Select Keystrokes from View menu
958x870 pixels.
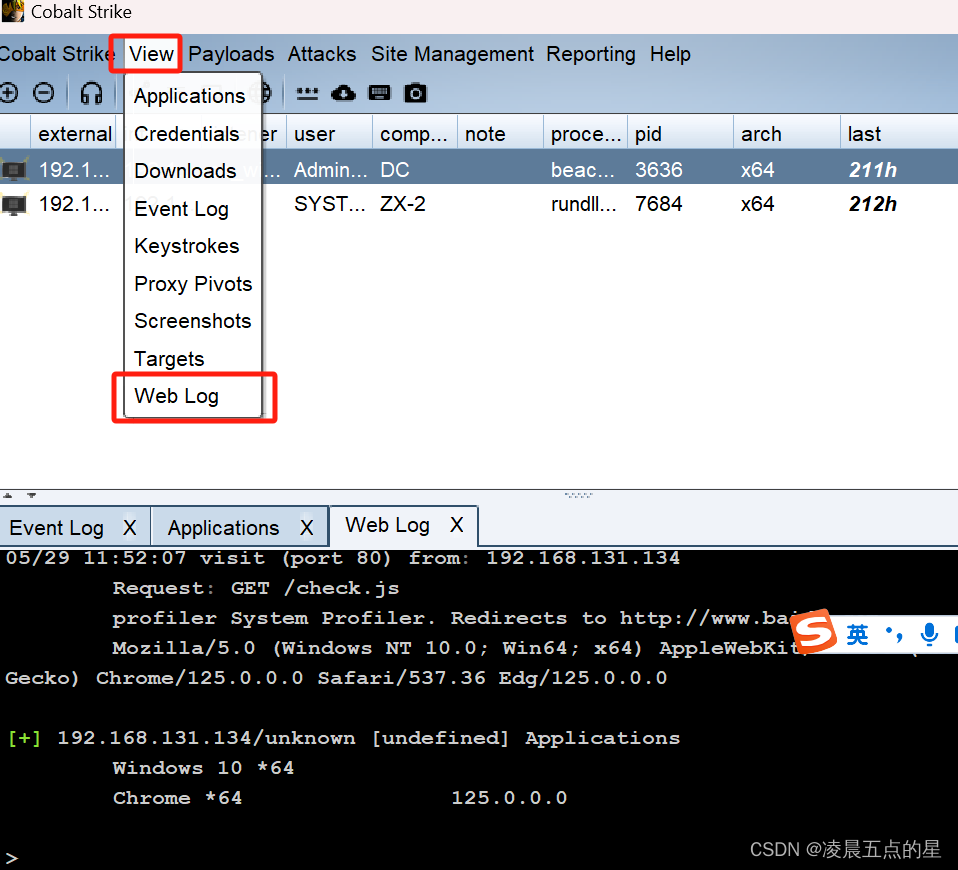[193, 246]
